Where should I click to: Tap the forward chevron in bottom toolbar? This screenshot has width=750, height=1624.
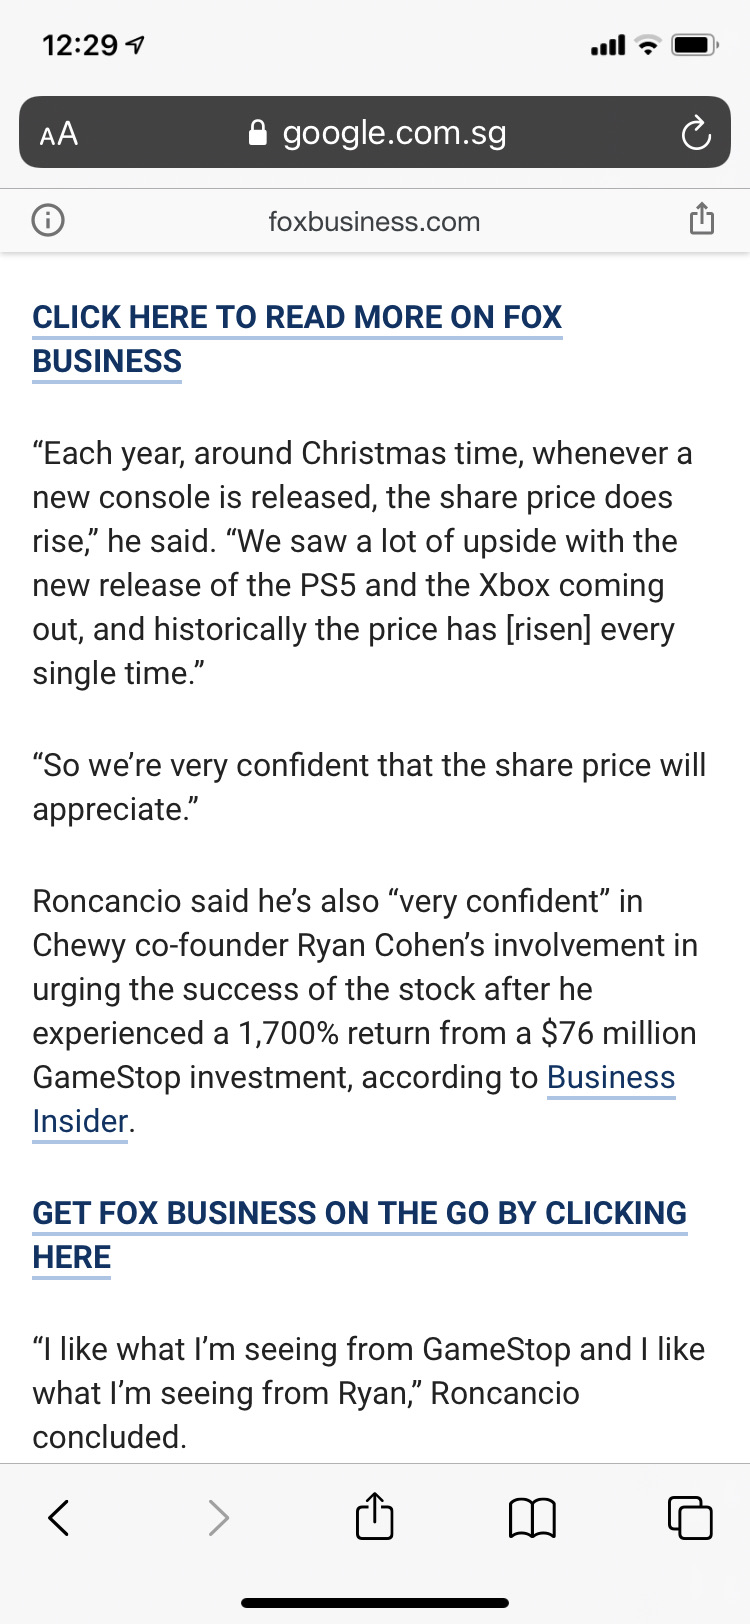tap(218, 1517)
